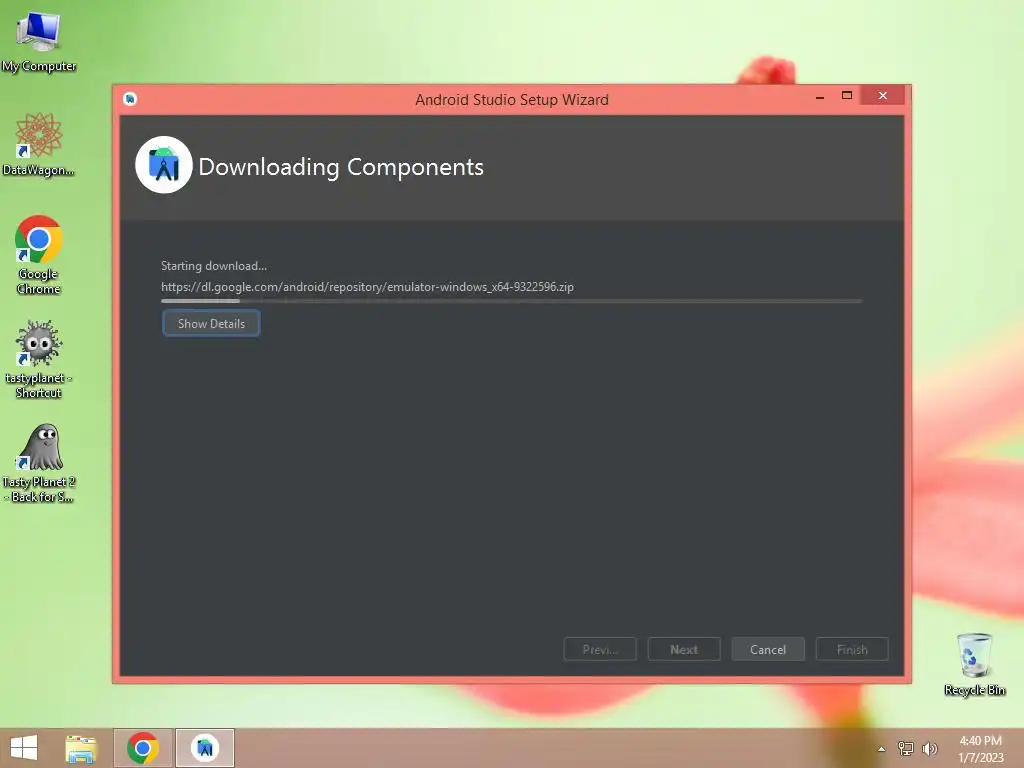Screen dimensions: 1024x768
Task: Open File Explorer from taskbar
Action: click(x=81, y=748)
